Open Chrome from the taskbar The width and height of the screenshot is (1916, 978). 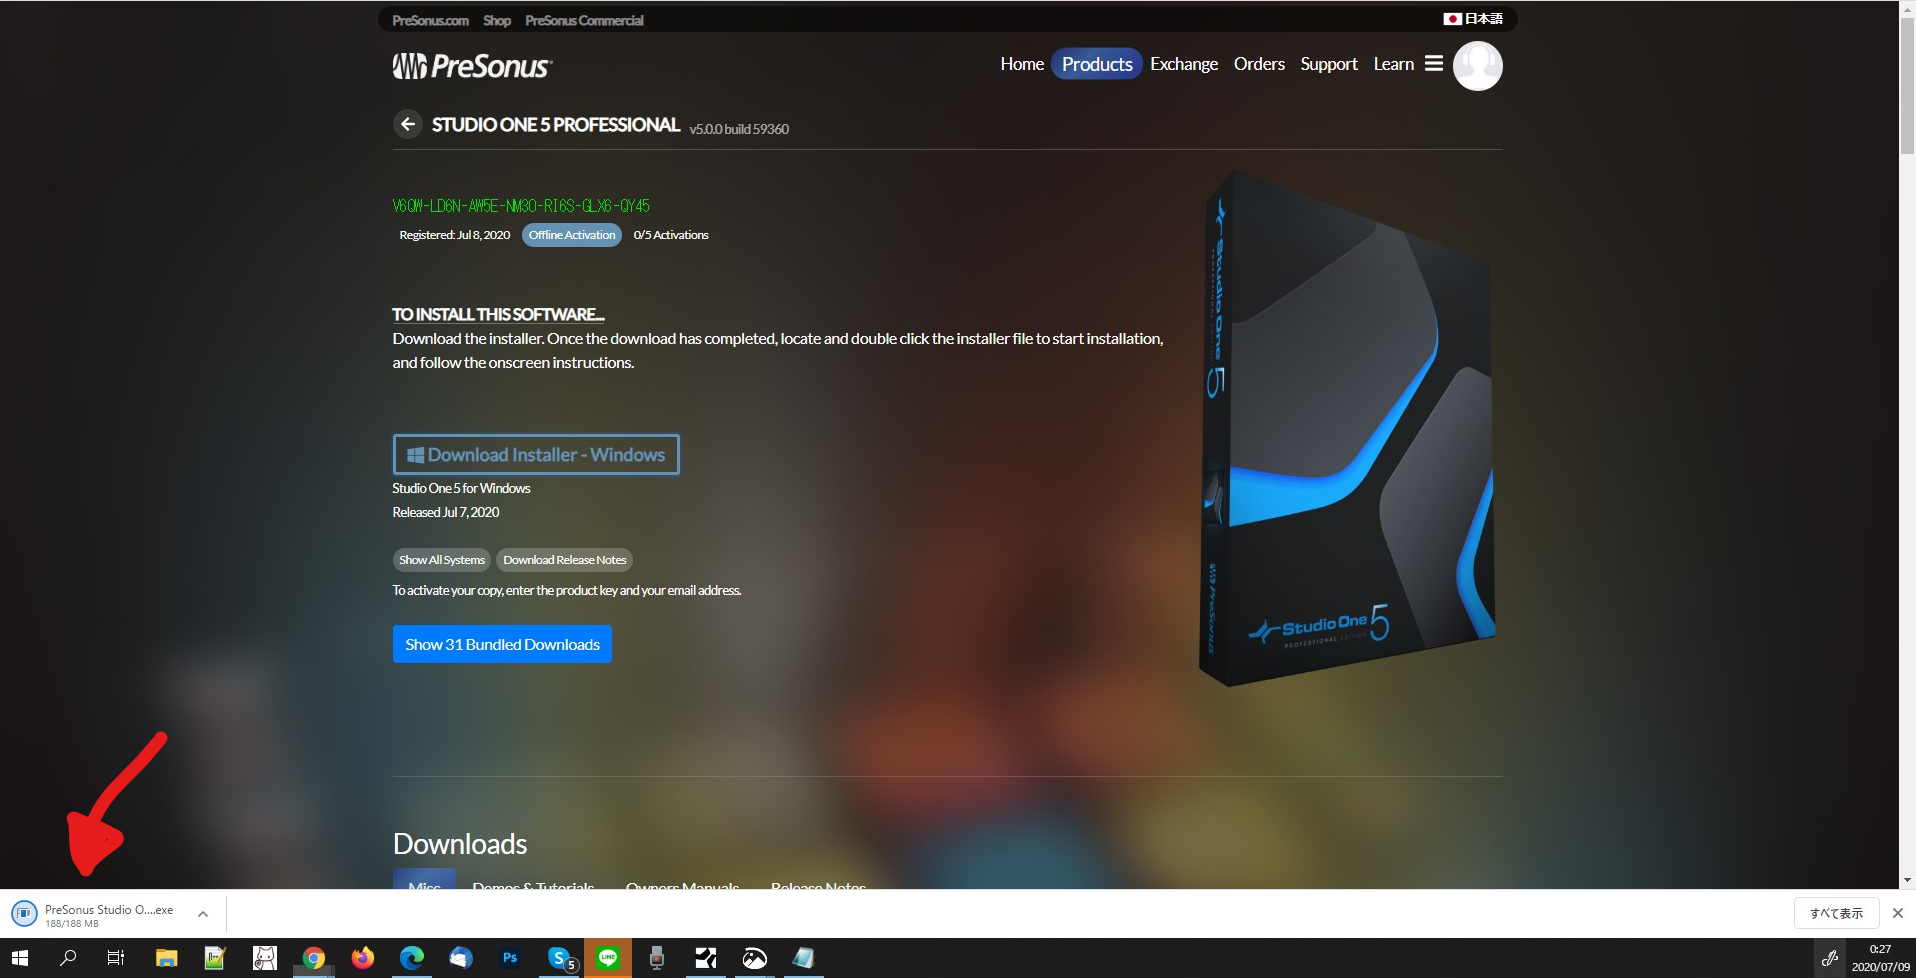[x=314, y=958]
